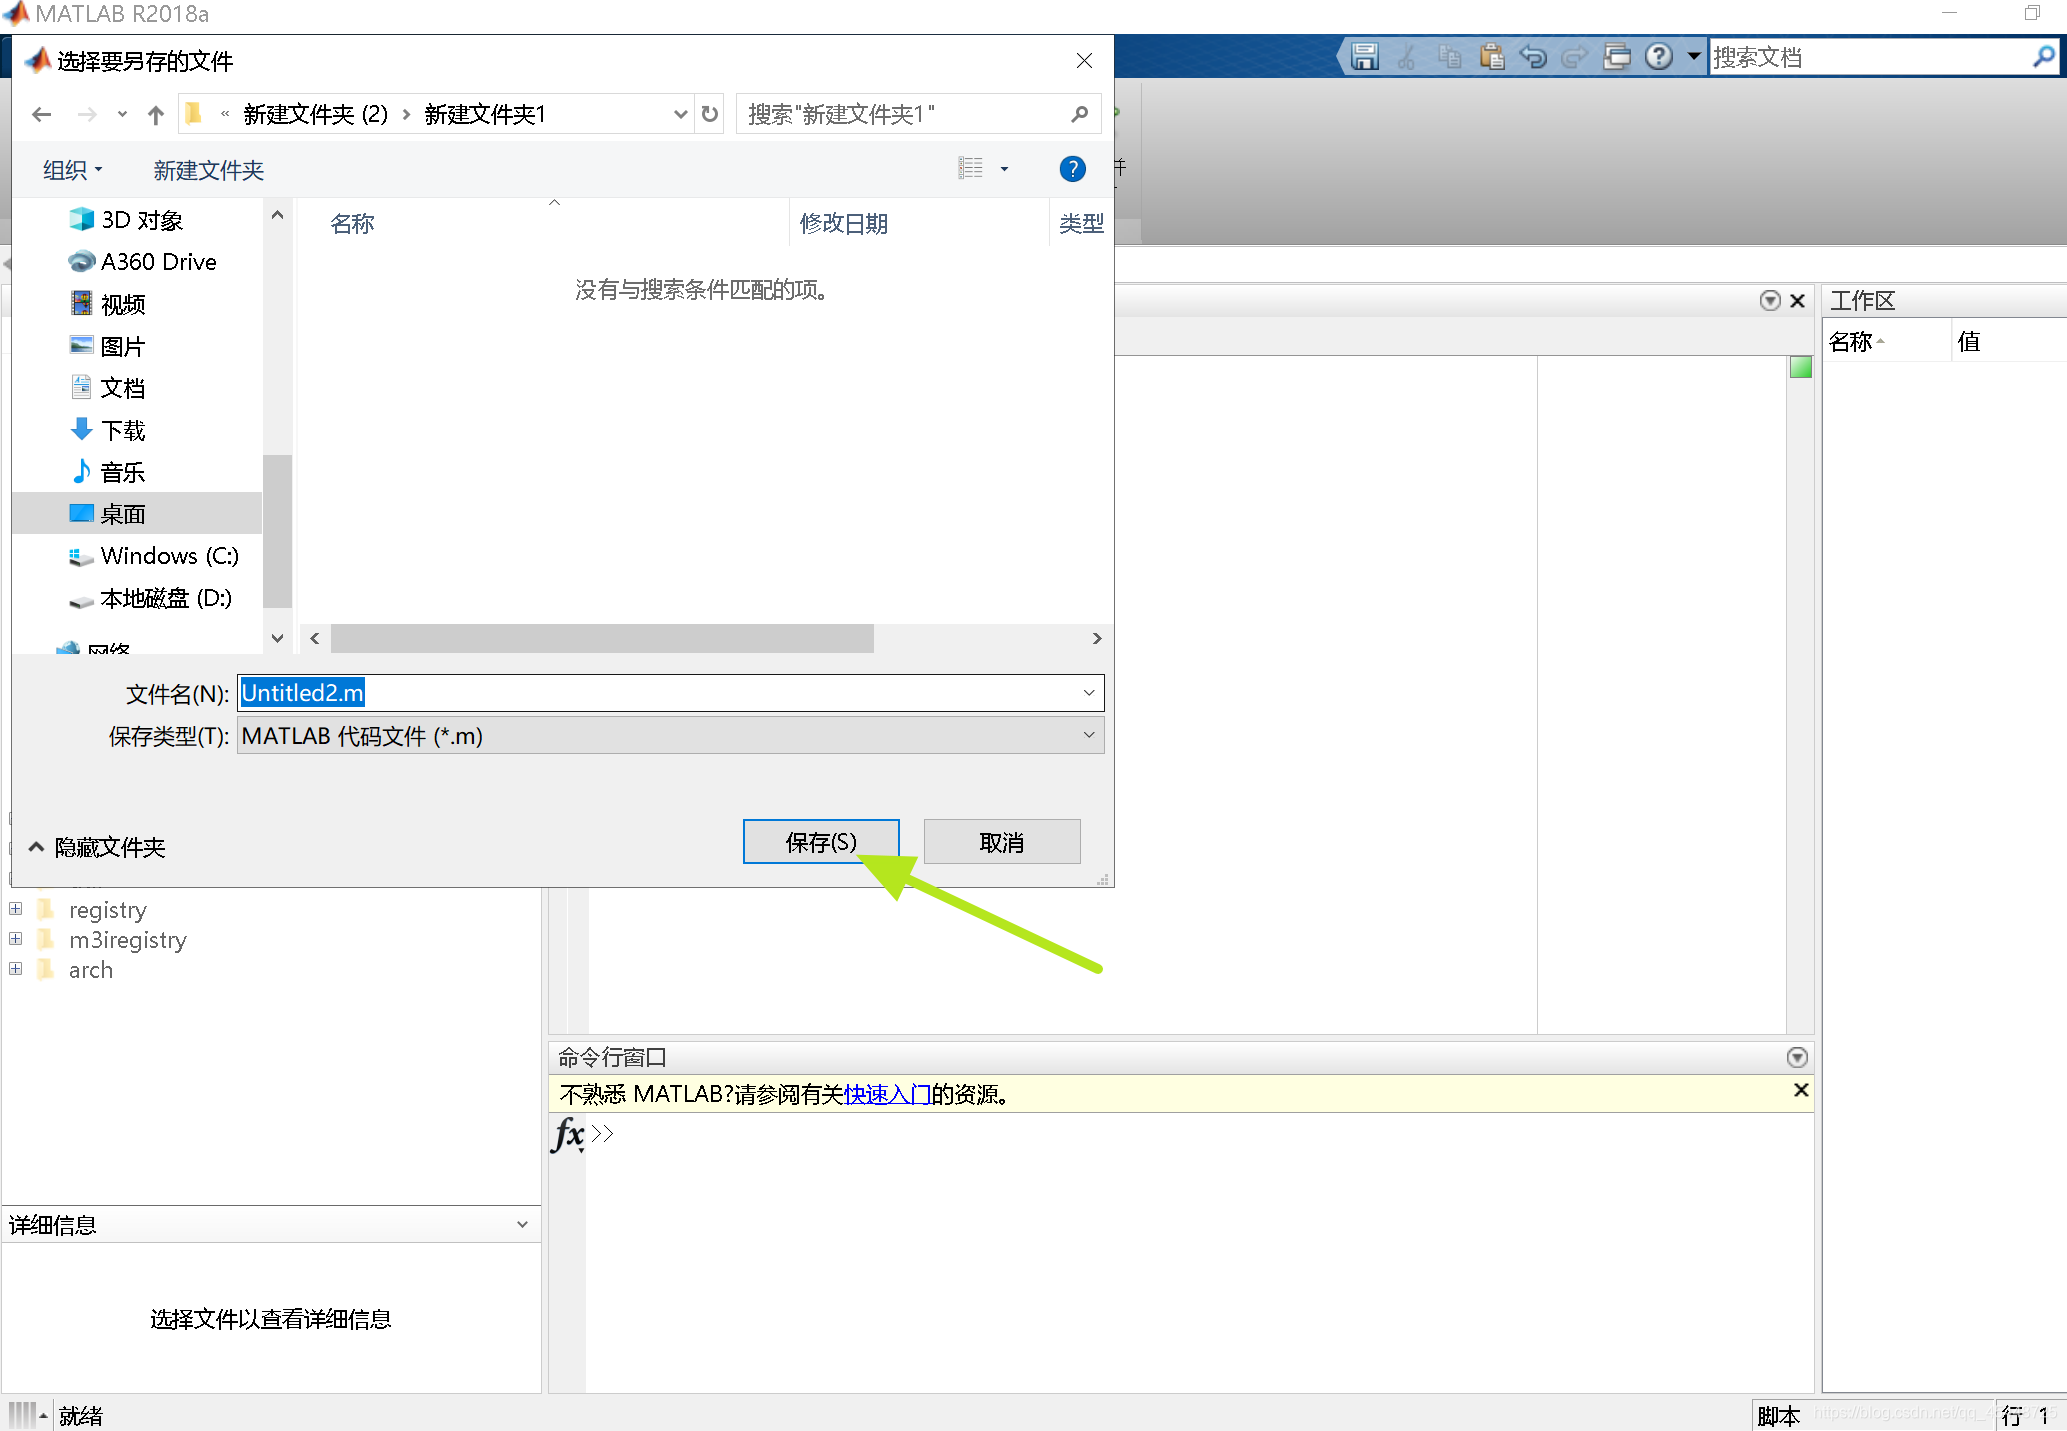Click the Undo arrow icon
2067x1431 pixels.
tap(1533, 57)
